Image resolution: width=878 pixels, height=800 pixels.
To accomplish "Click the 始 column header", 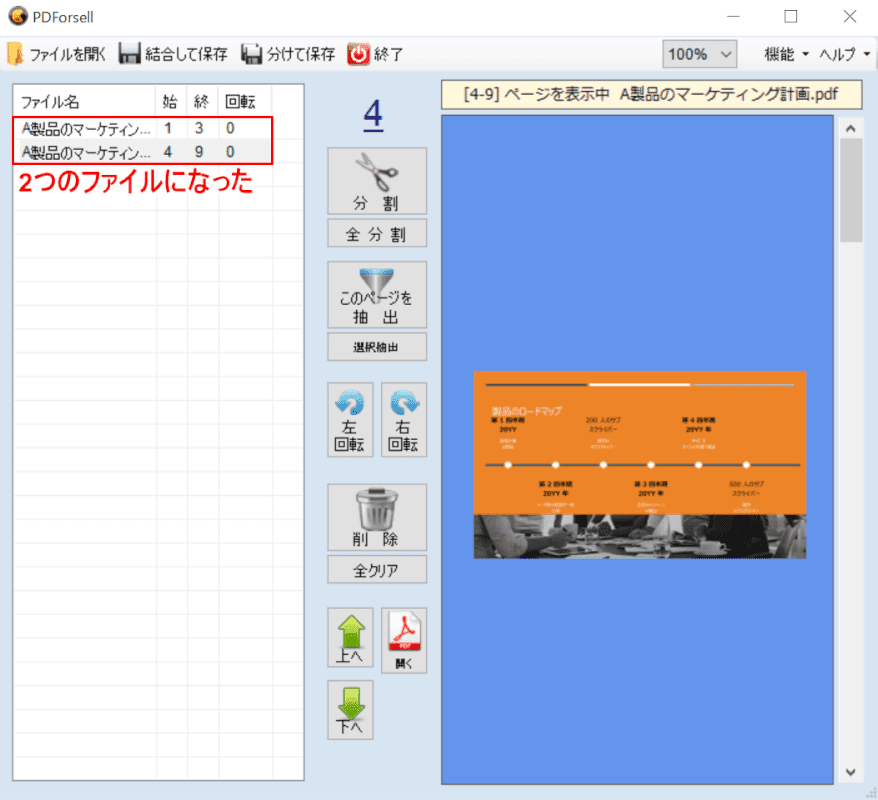I will [170, 102].
